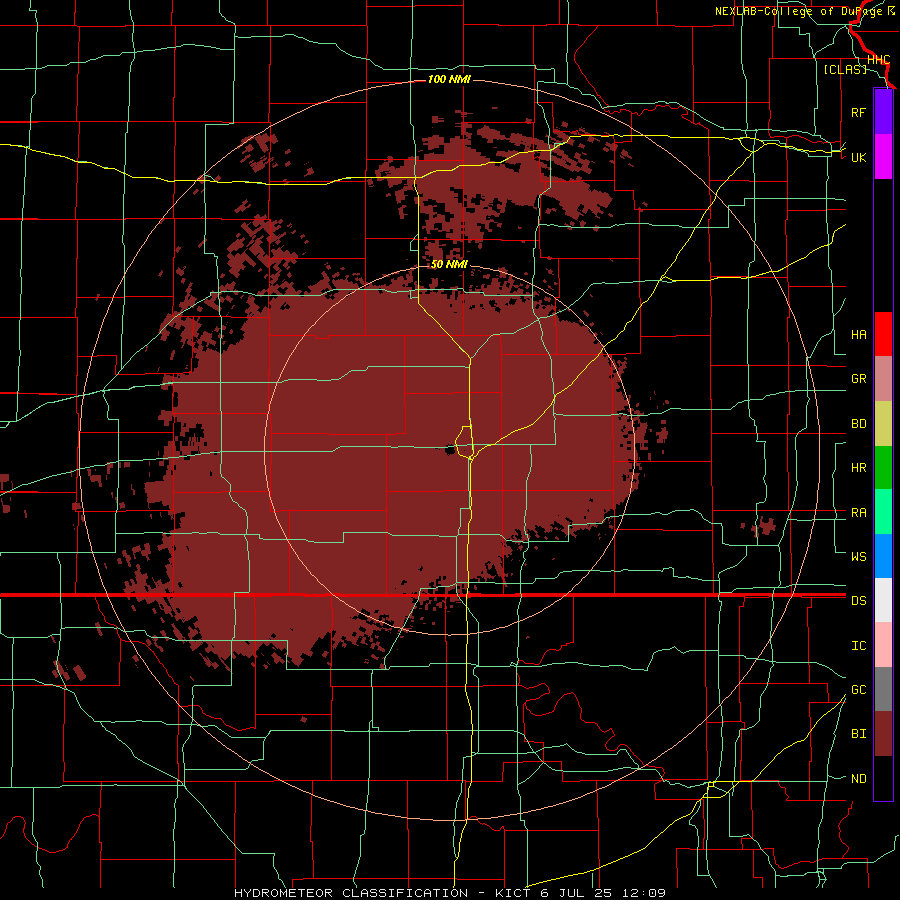Click the HHC product label
Viewport: 900px width, 900px height.
point(878,60)
